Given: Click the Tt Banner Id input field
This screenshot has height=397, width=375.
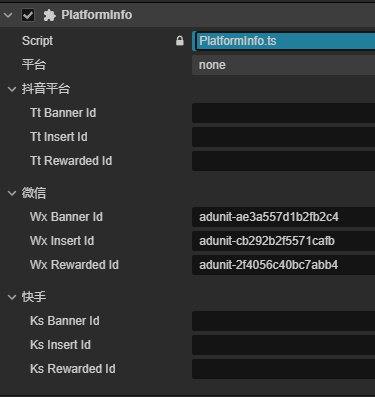Looking at the screenshot, I should pyautogui.click(x=284, y=113).
